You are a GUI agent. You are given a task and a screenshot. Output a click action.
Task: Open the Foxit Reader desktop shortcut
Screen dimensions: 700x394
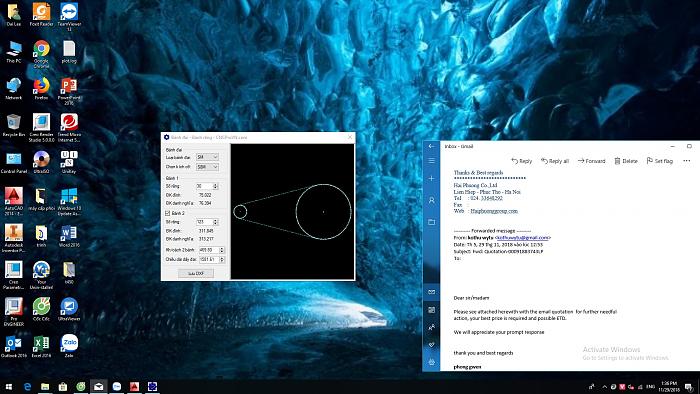tap(41, 15)
